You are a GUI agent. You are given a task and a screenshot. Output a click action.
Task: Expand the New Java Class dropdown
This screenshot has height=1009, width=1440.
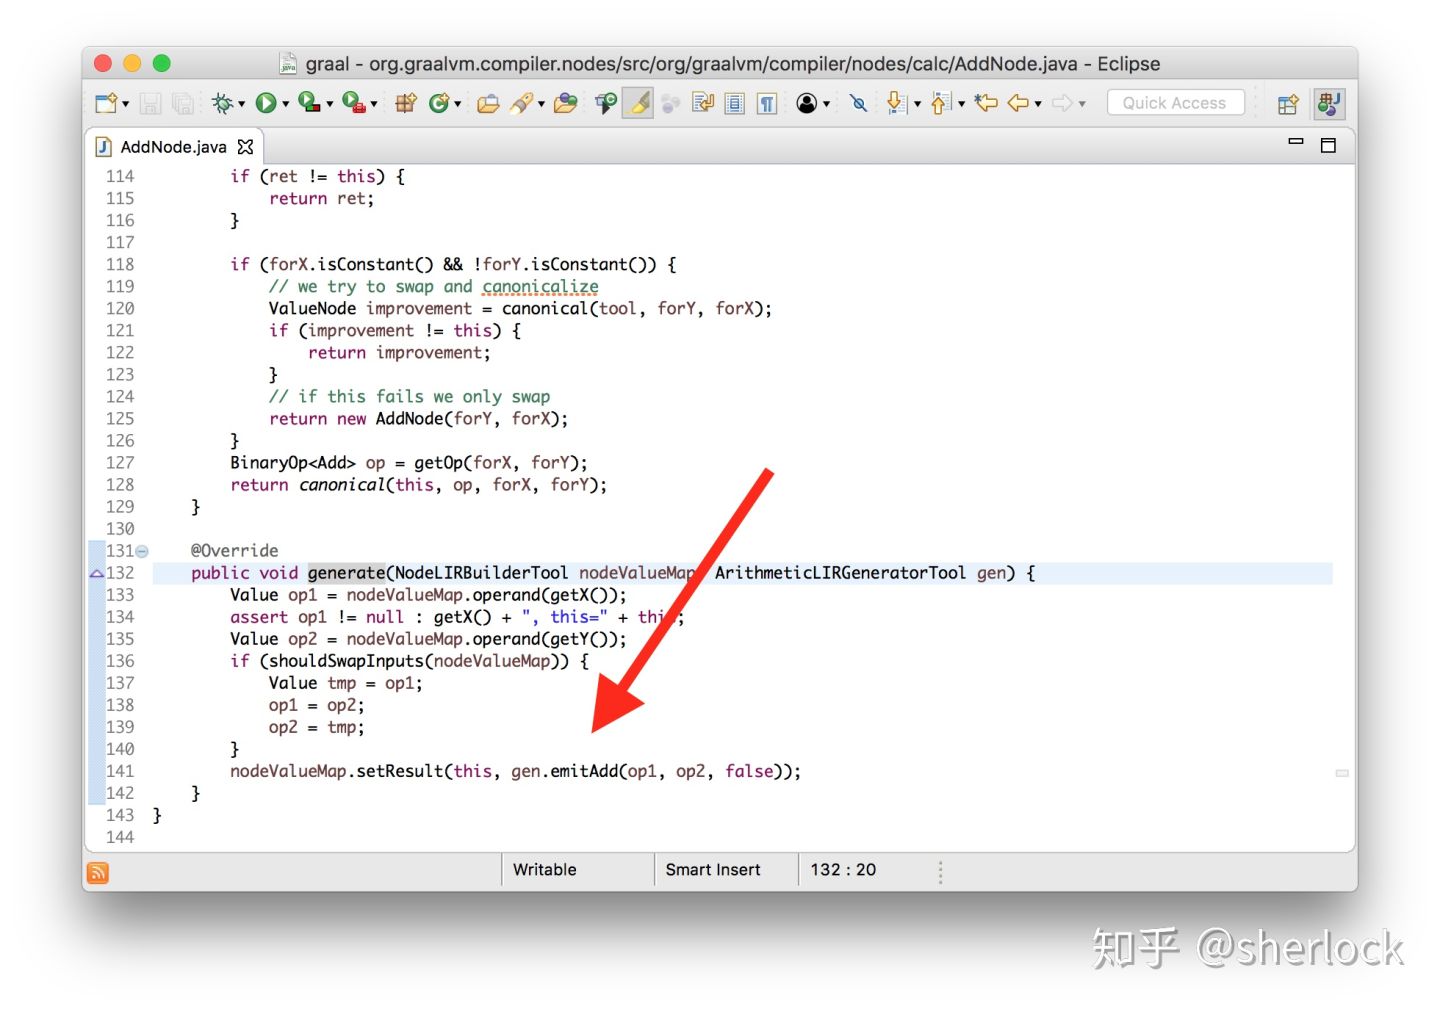click(x=457, y=104)
